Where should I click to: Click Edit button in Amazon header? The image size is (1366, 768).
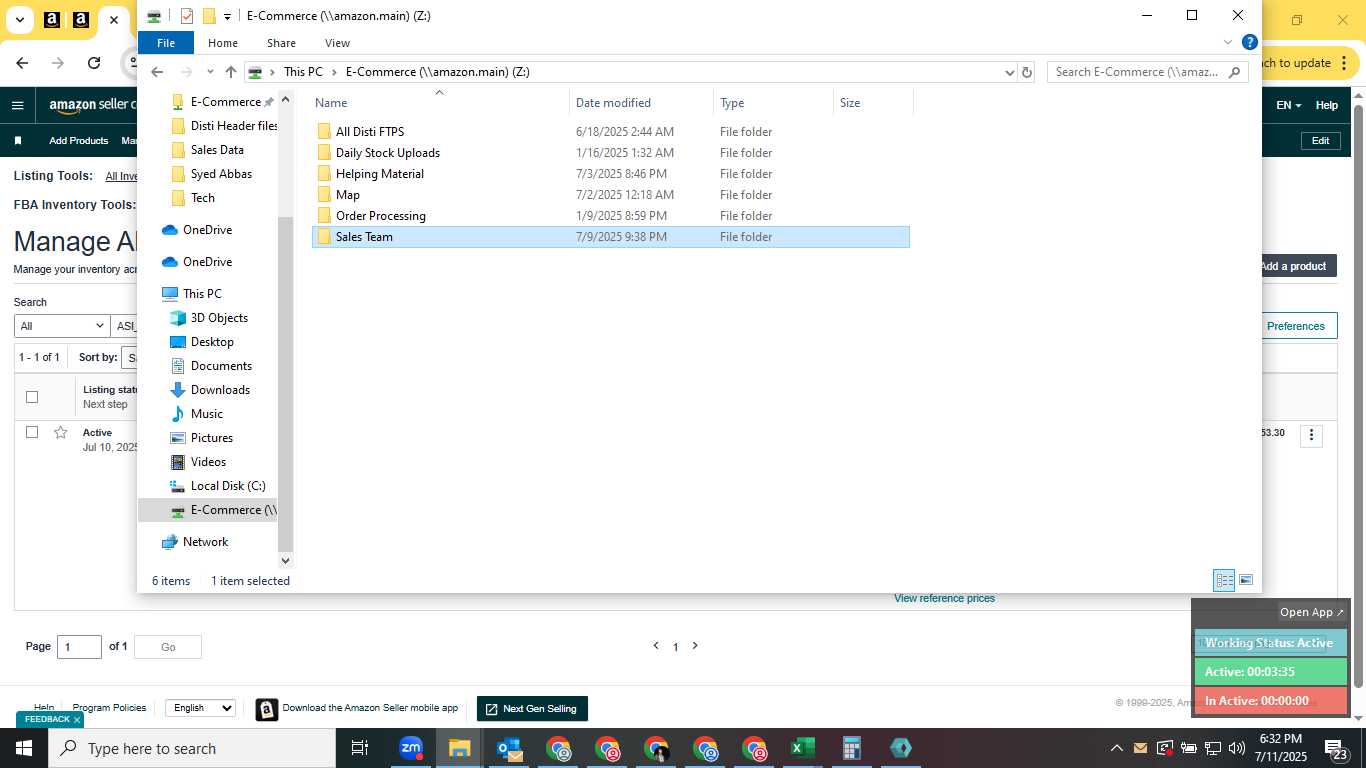coord(1320,141)
